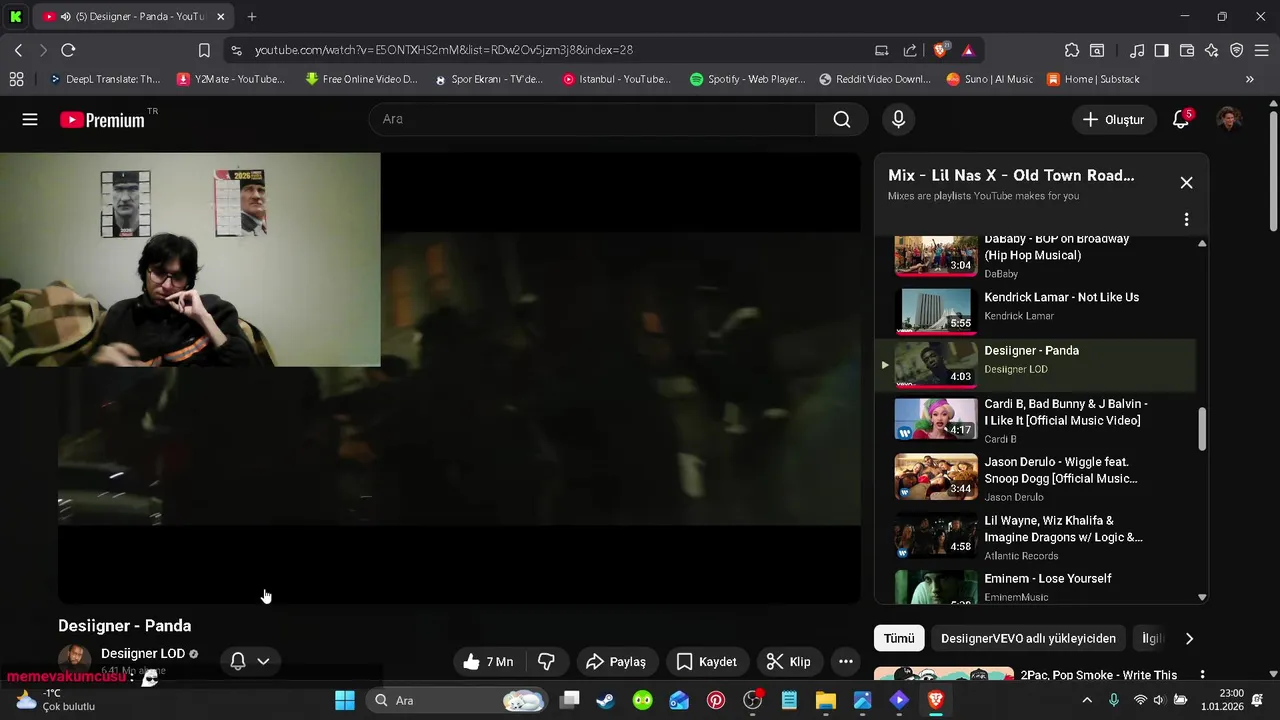Go back to the previous page
This screenshot has height=720, width=1280.
pyautogui.click(x=18, y=50)
